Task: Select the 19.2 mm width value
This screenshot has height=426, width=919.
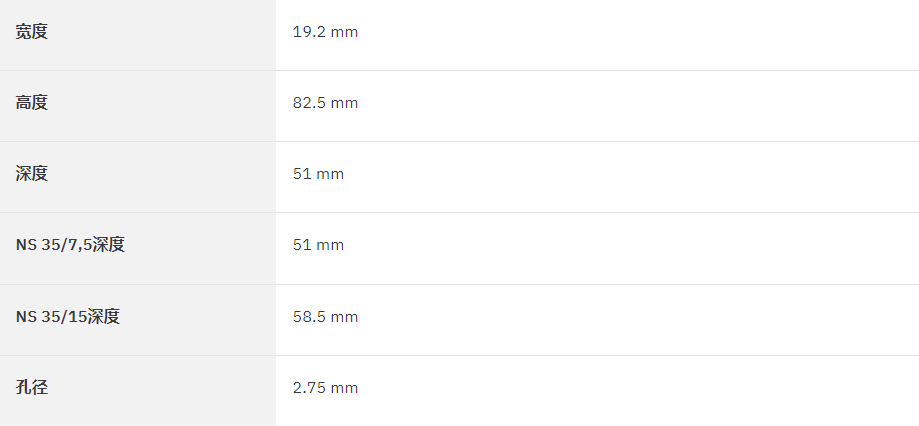Action: point(325,32)
